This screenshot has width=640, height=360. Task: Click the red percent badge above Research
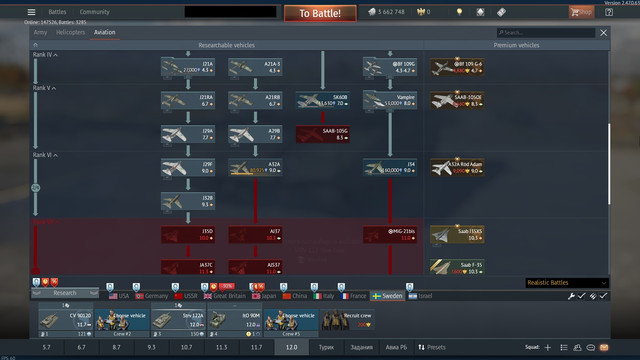(x=54, y=282)
